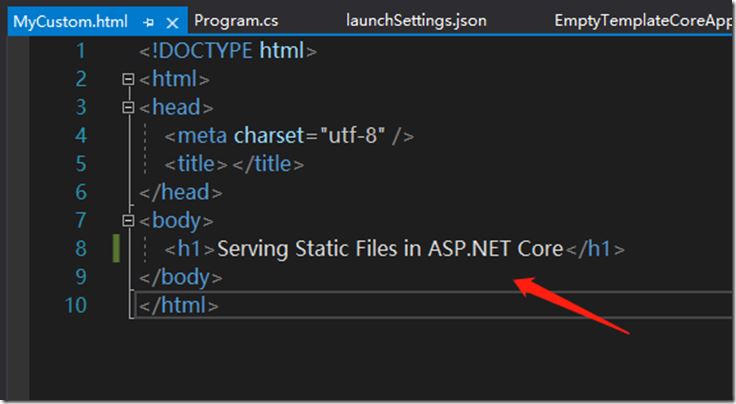736x404 pixels.
Task: Click the closing head tag
Action: click(181, 192)
